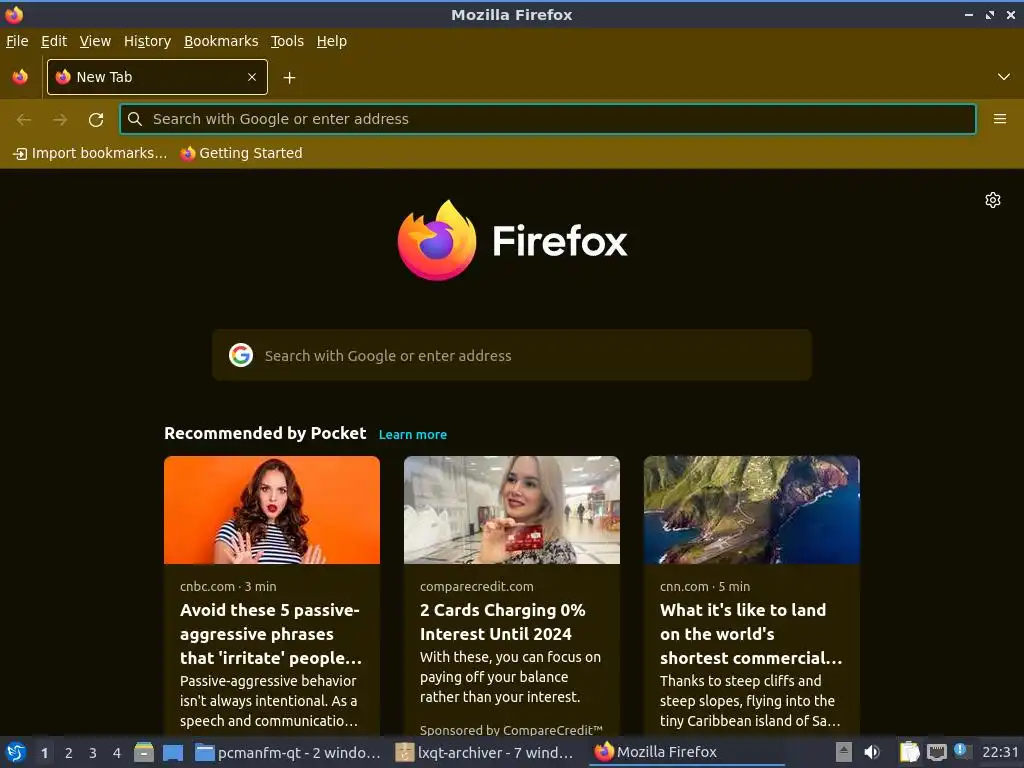Open the Edit menu

coord(54,41)
